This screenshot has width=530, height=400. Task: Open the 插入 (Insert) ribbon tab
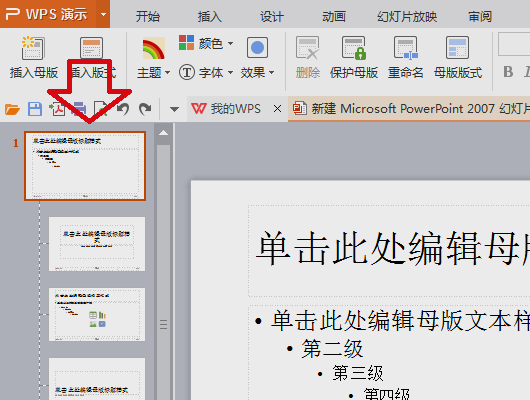210,16
